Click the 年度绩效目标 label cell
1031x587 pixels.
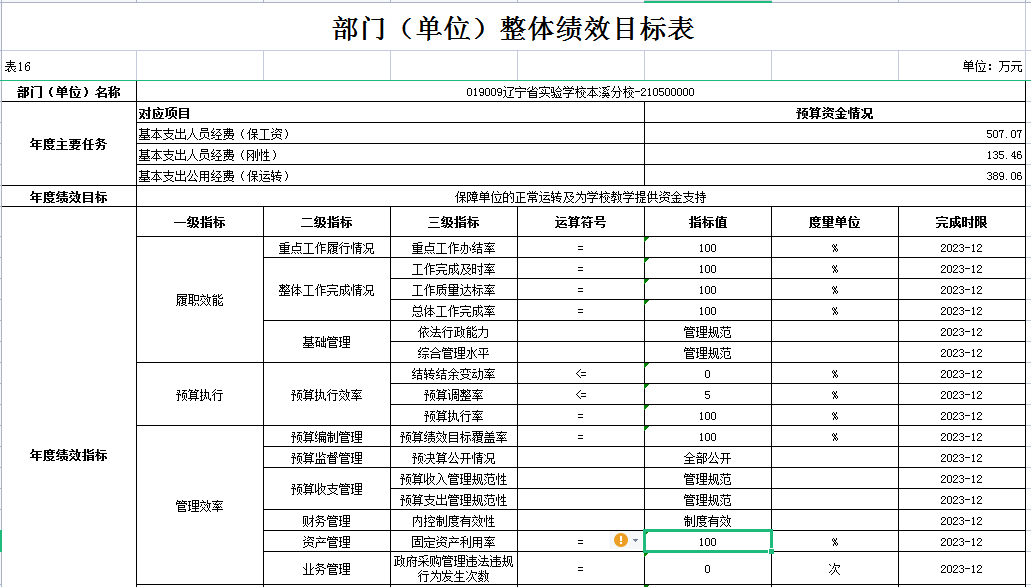tap(68, 197)
